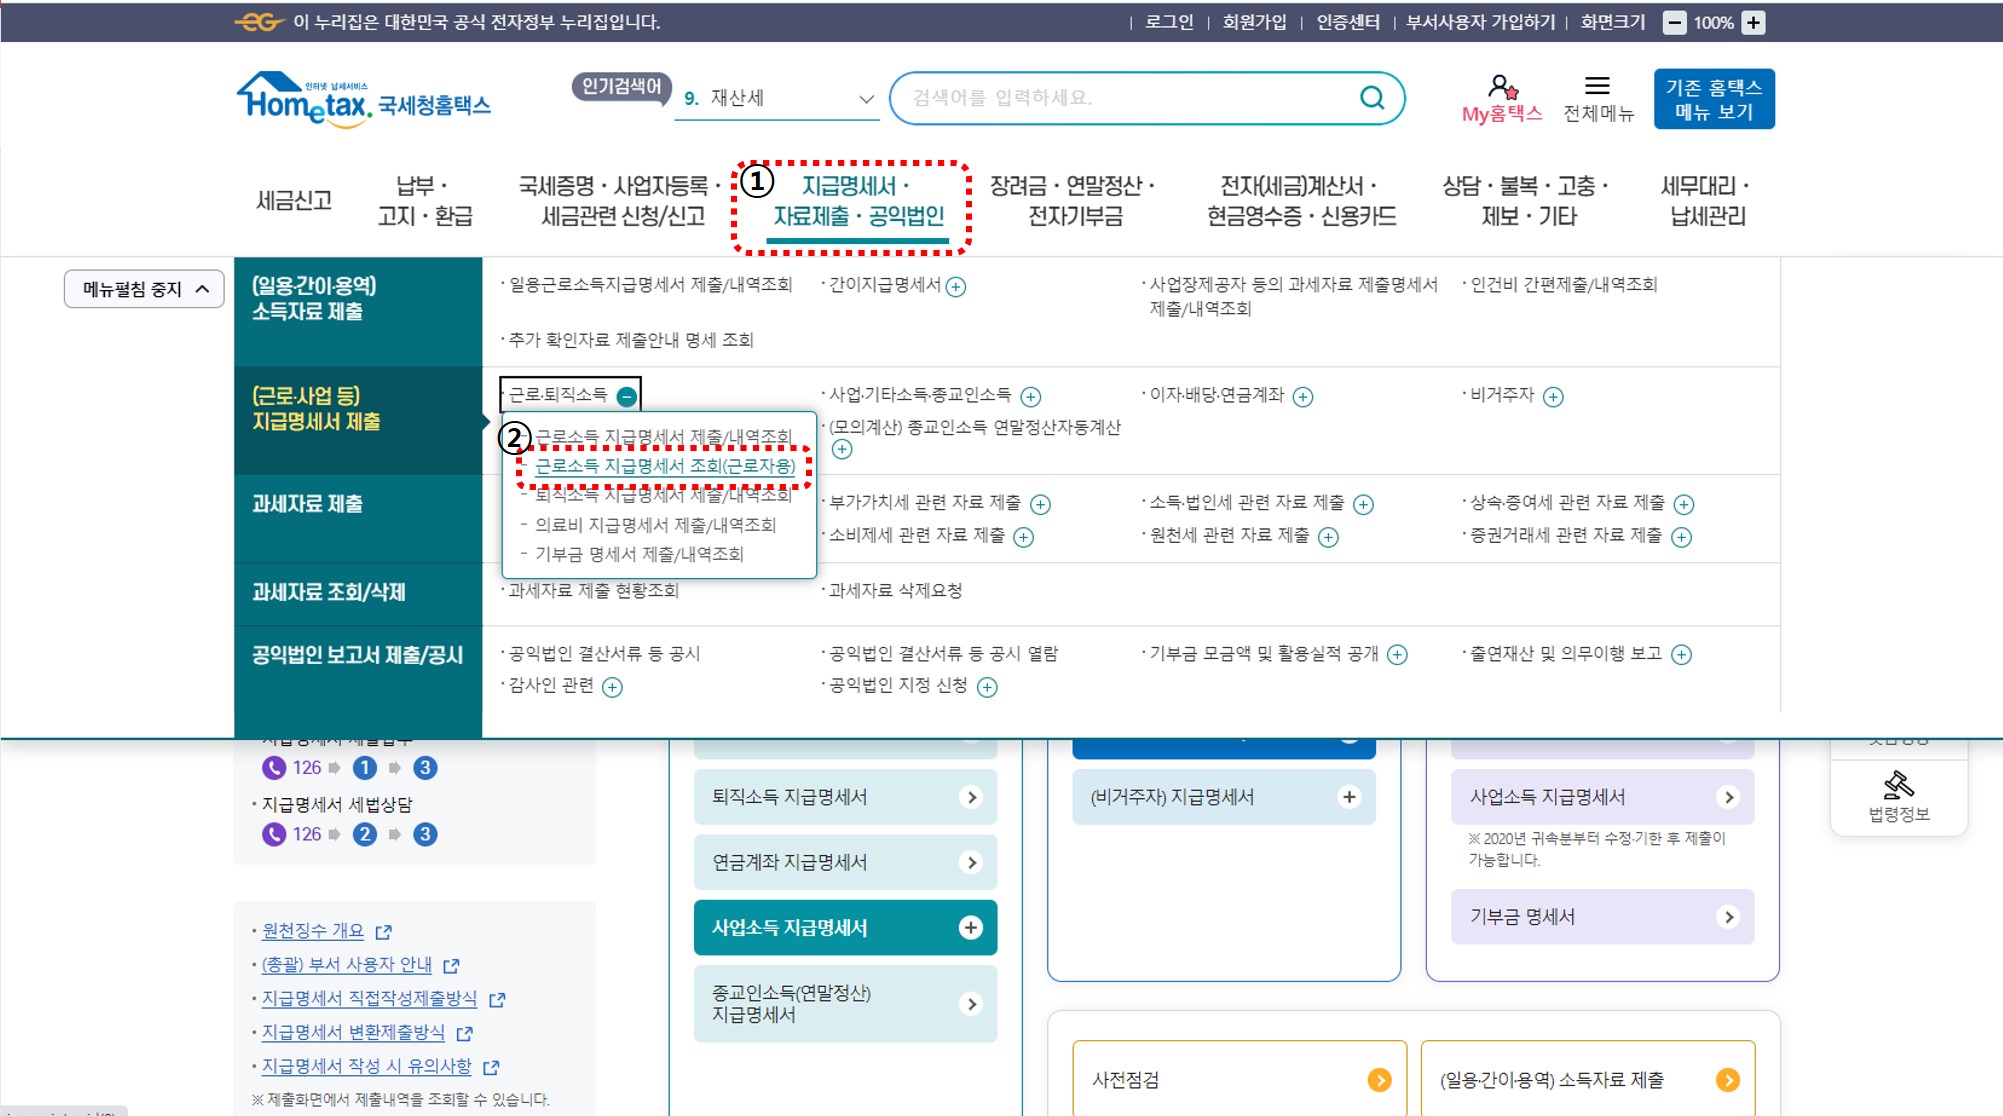Expand 사업소득 지급명세서 teal plus
Image resolution: width=2003 pixels, height=1116 pixels.
click(x=970, y=928)
